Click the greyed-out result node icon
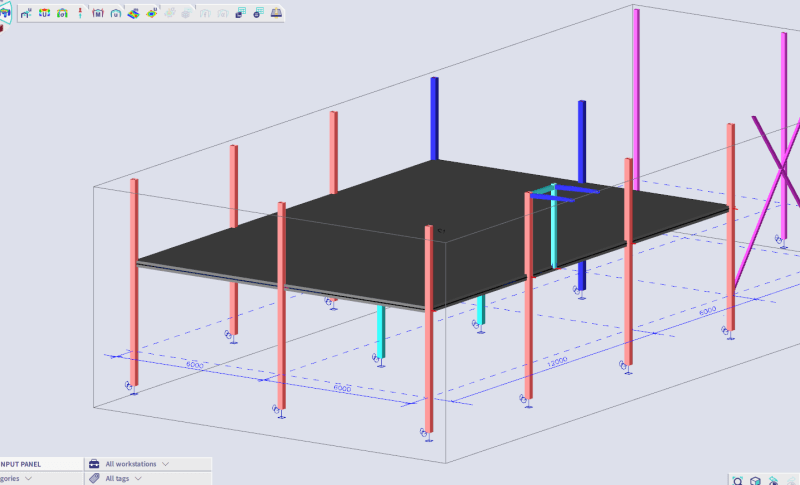The height and width of the screenshot is (485, 800). (x=169, y=13)
